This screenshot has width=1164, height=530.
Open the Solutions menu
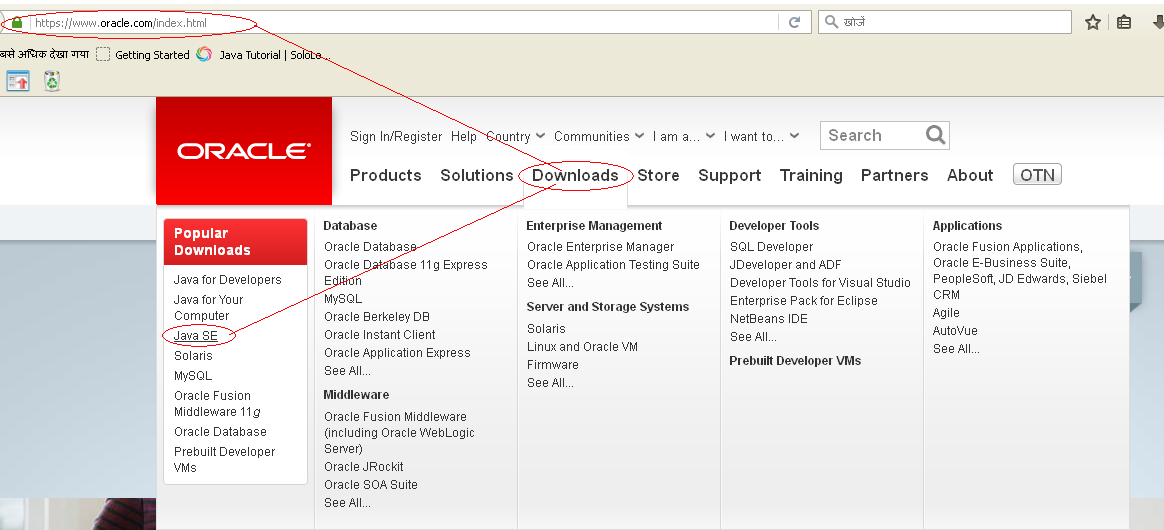click(477, 175)
